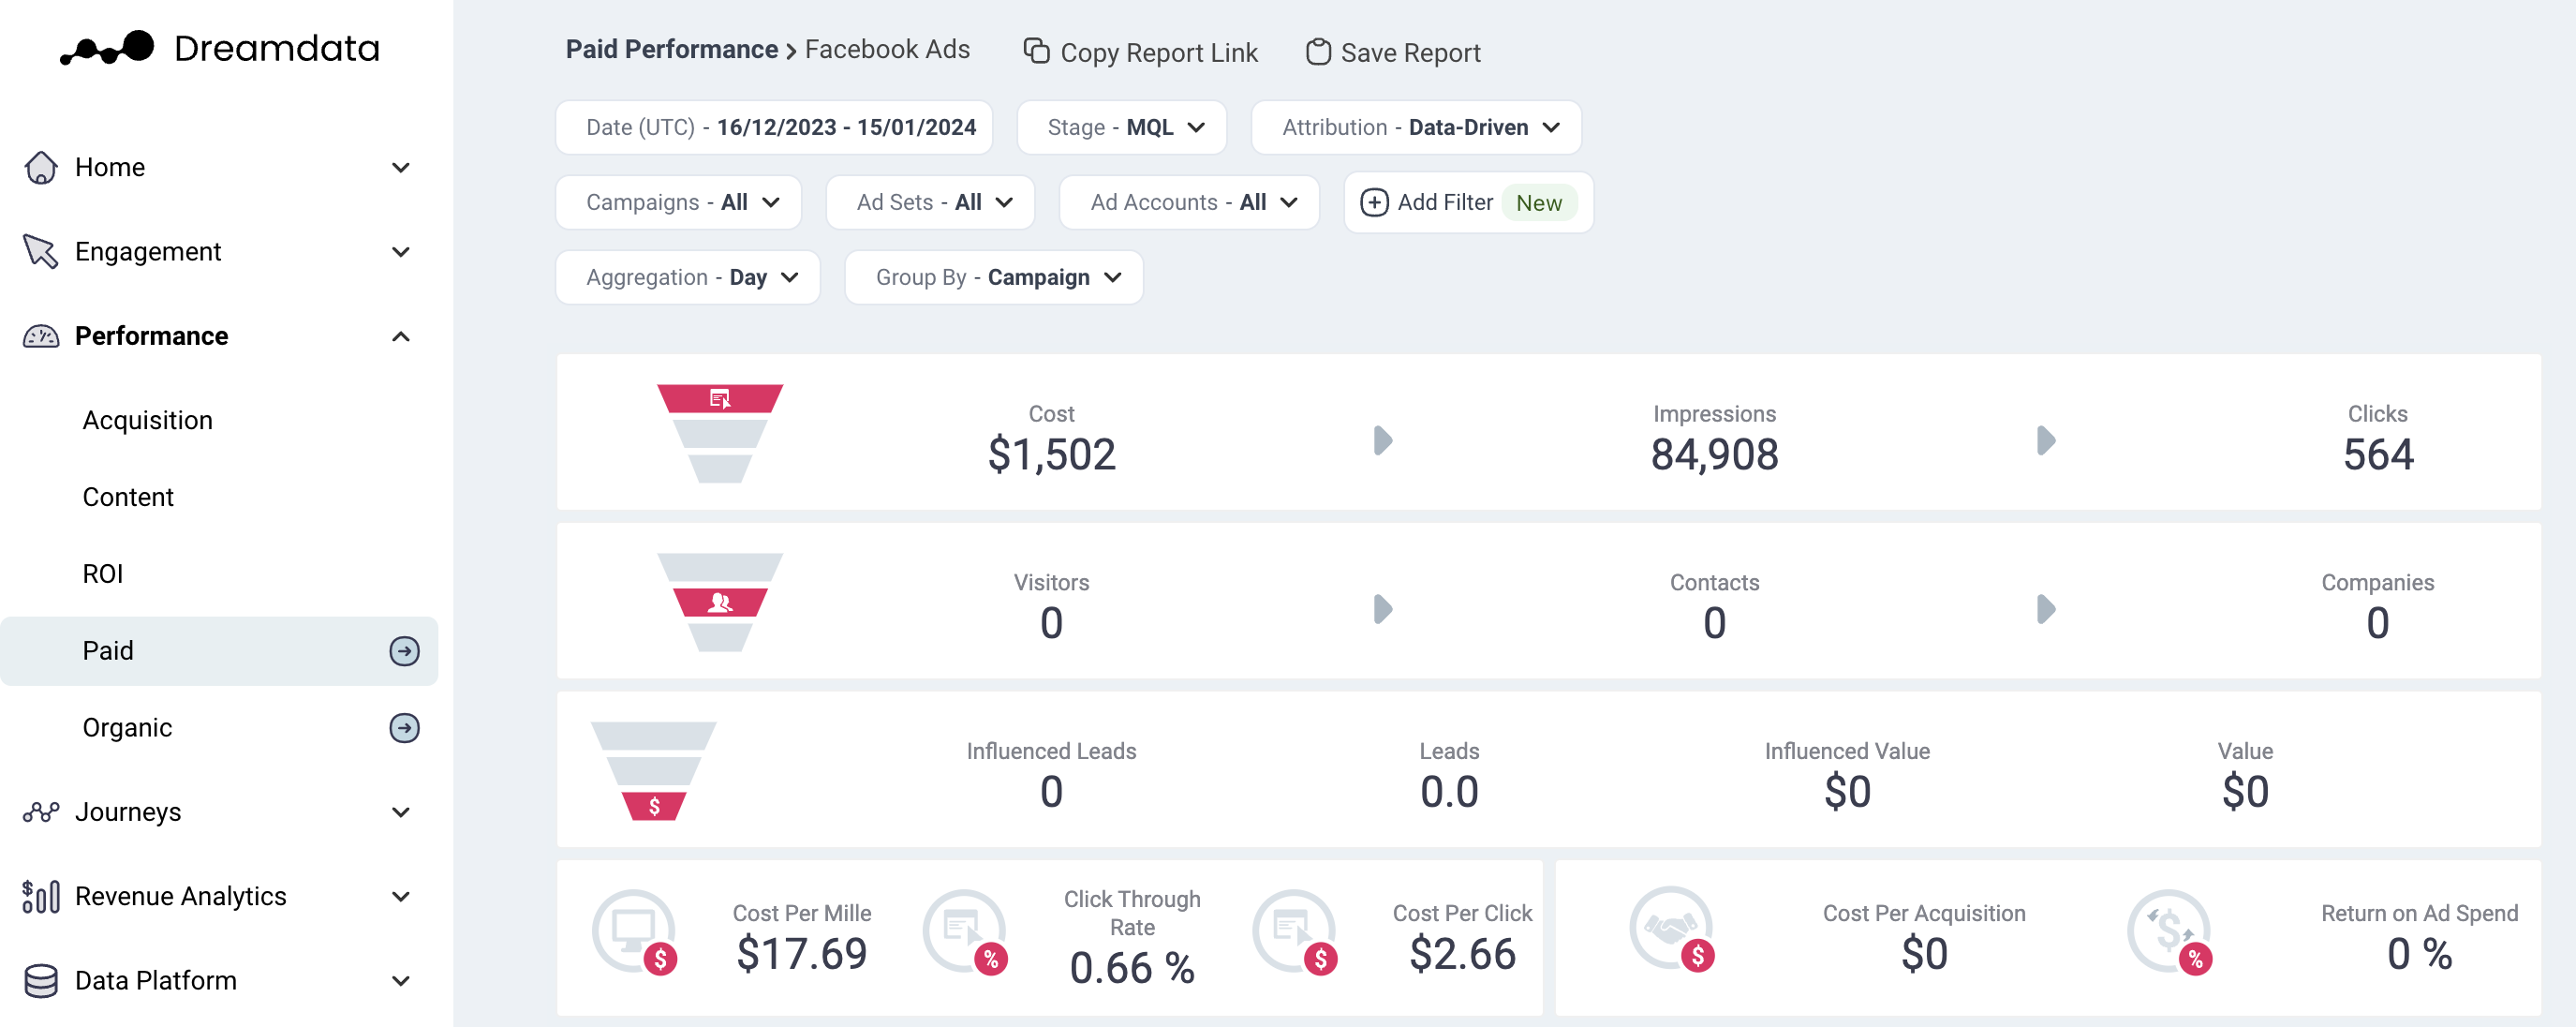Open the Home menu label
This screenshot has width=2576, height=1027.
click(110, 167)
